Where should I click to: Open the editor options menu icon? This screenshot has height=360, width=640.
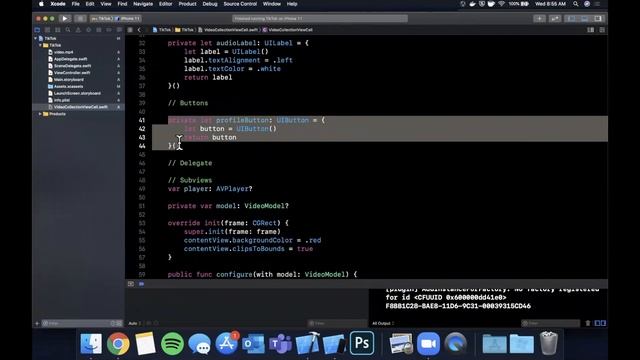tap(591, 30)
